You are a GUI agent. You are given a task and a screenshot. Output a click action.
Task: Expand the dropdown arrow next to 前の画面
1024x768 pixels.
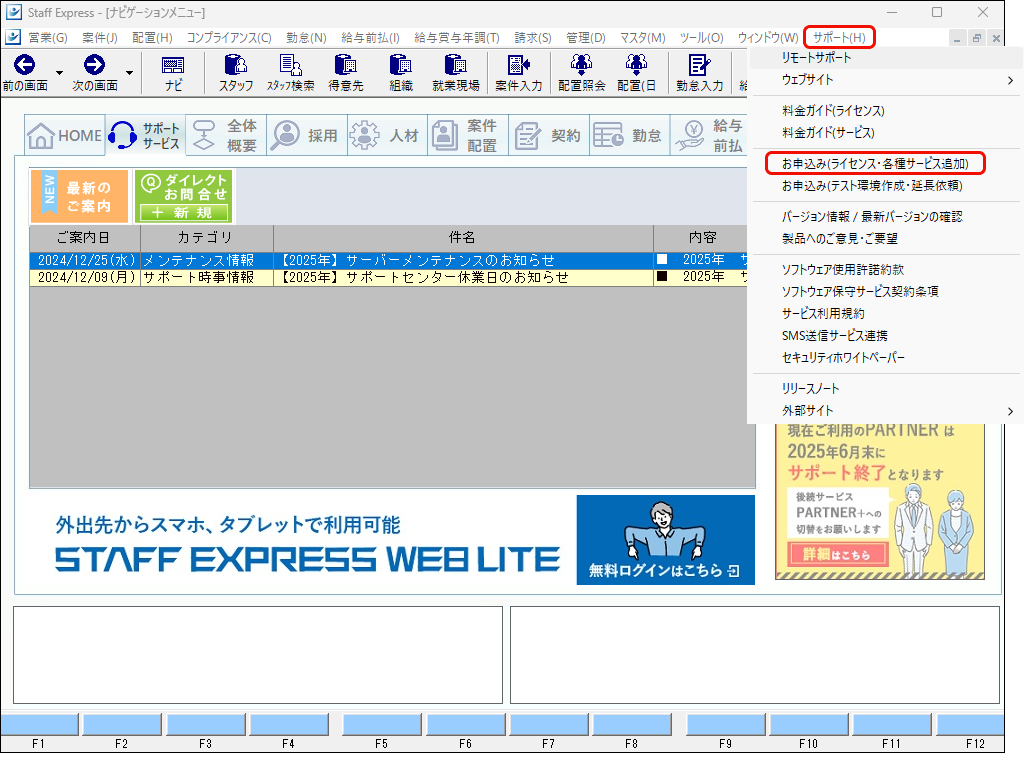(x=59, y=72)
